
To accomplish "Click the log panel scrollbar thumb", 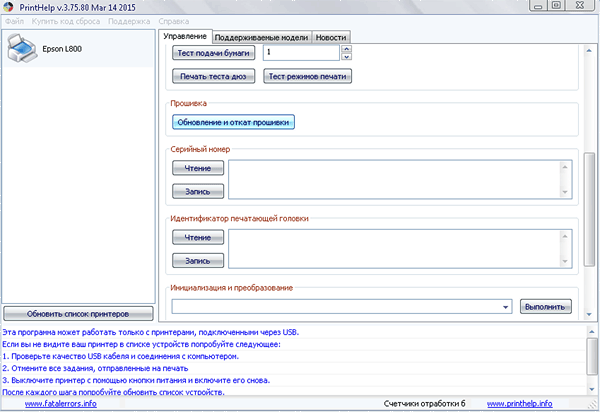I will point(592,356).
